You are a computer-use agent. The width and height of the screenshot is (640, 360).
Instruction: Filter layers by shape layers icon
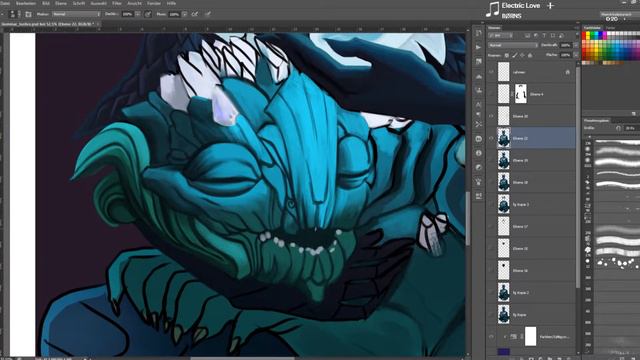(553, 36)
